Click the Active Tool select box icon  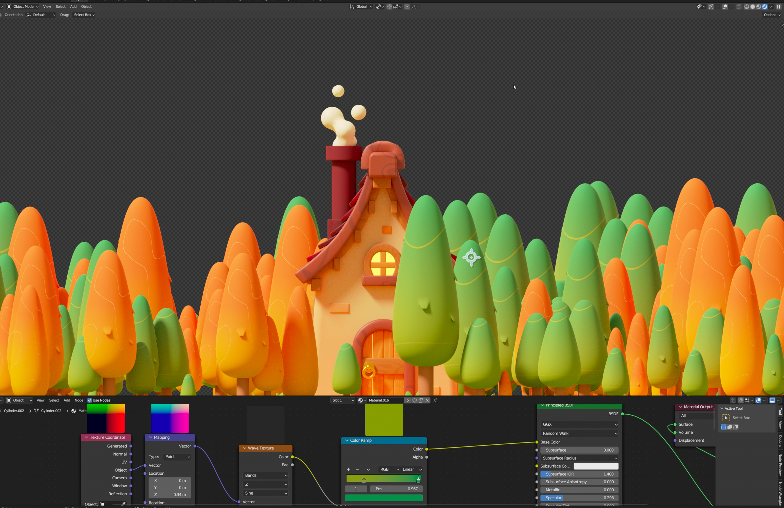(726, 417)
